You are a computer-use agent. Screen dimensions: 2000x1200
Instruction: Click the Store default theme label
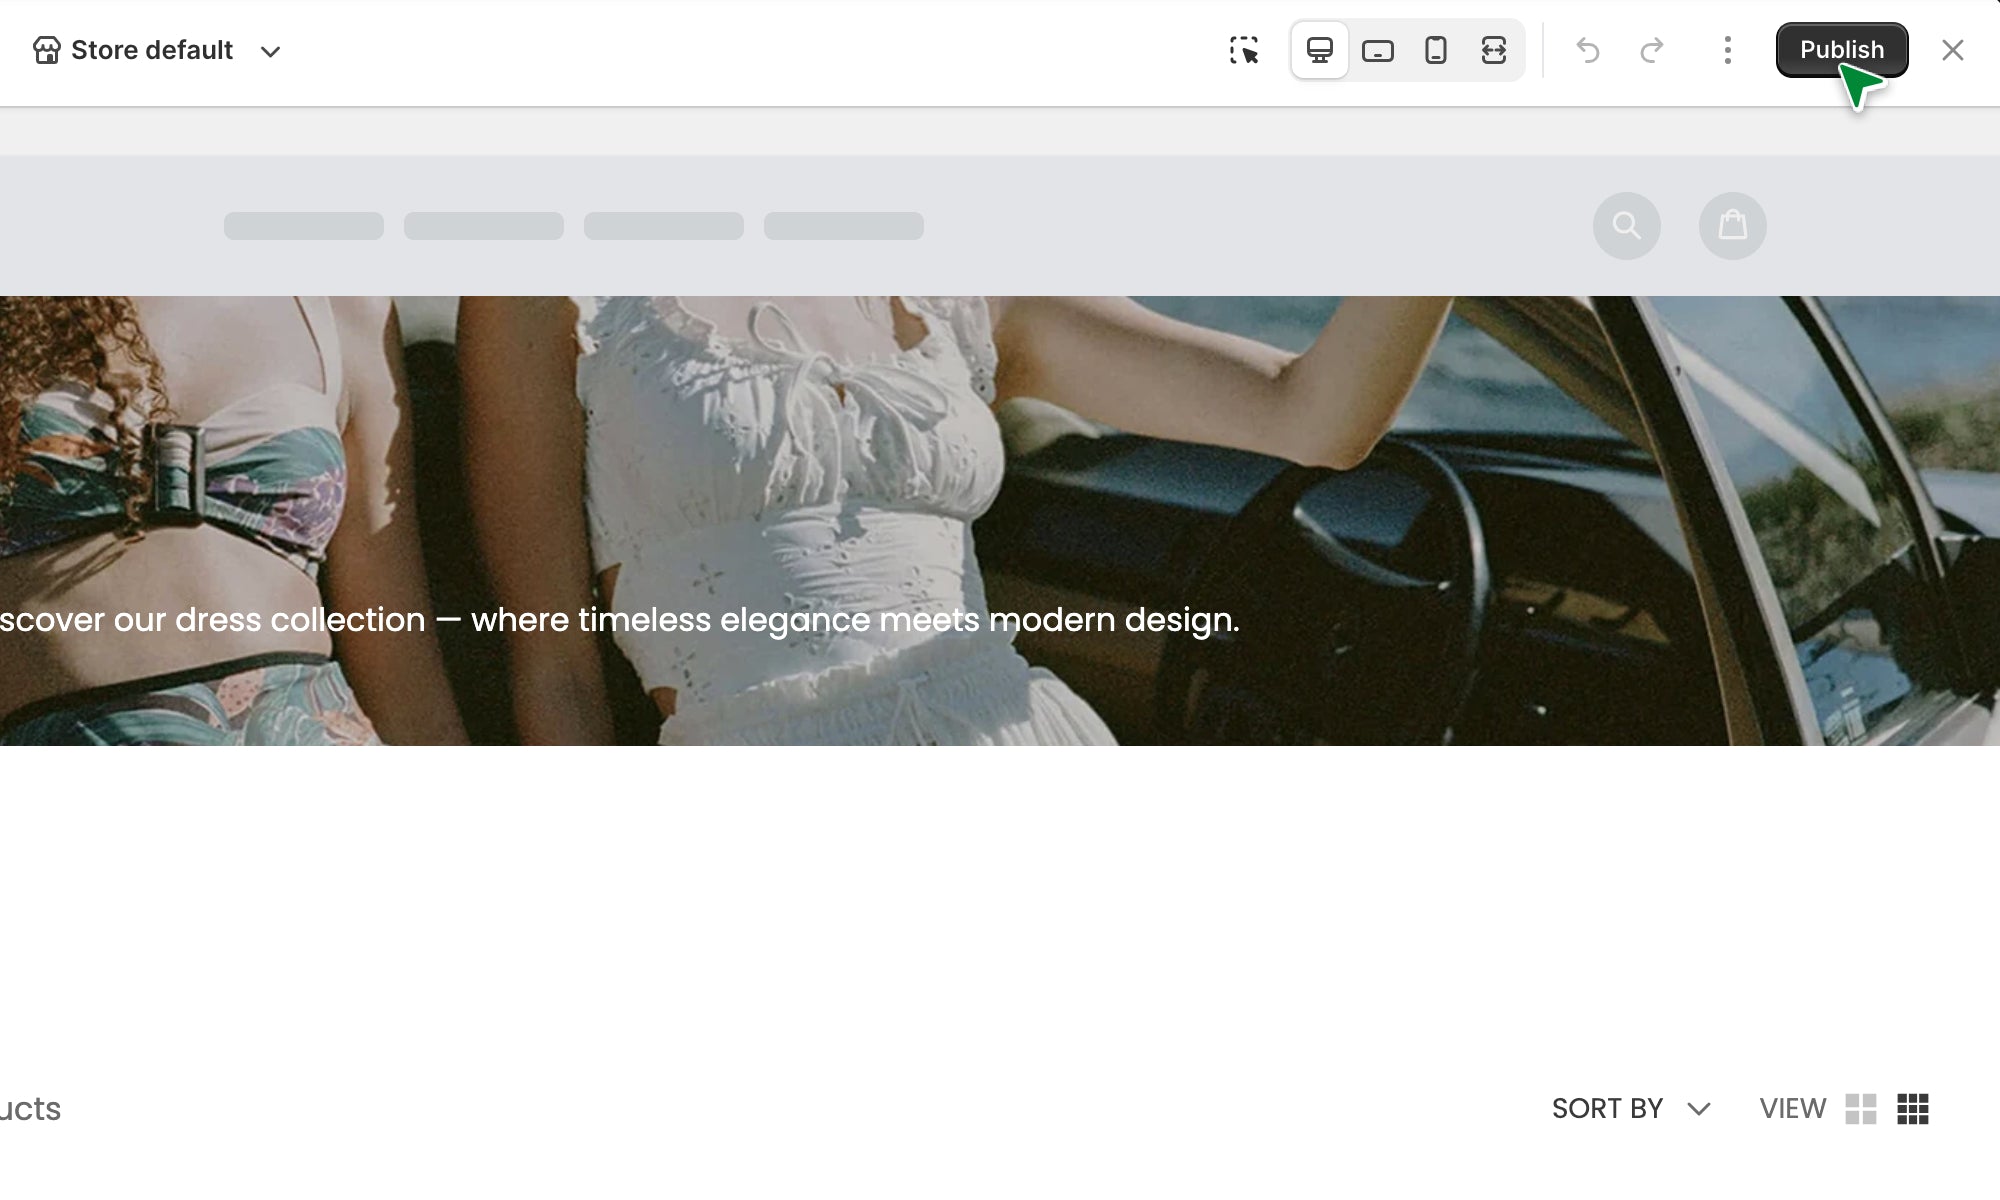(152, 50)
